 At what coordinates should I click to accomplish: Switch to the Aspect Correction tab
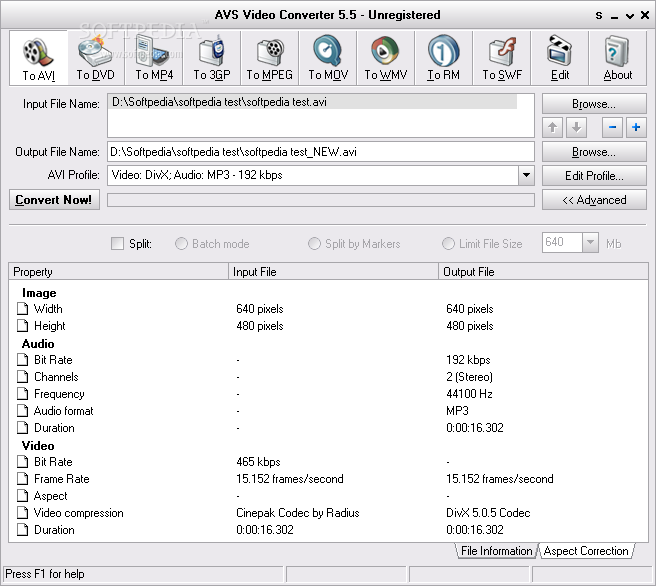pyautogui.click(x=586, y=551)
